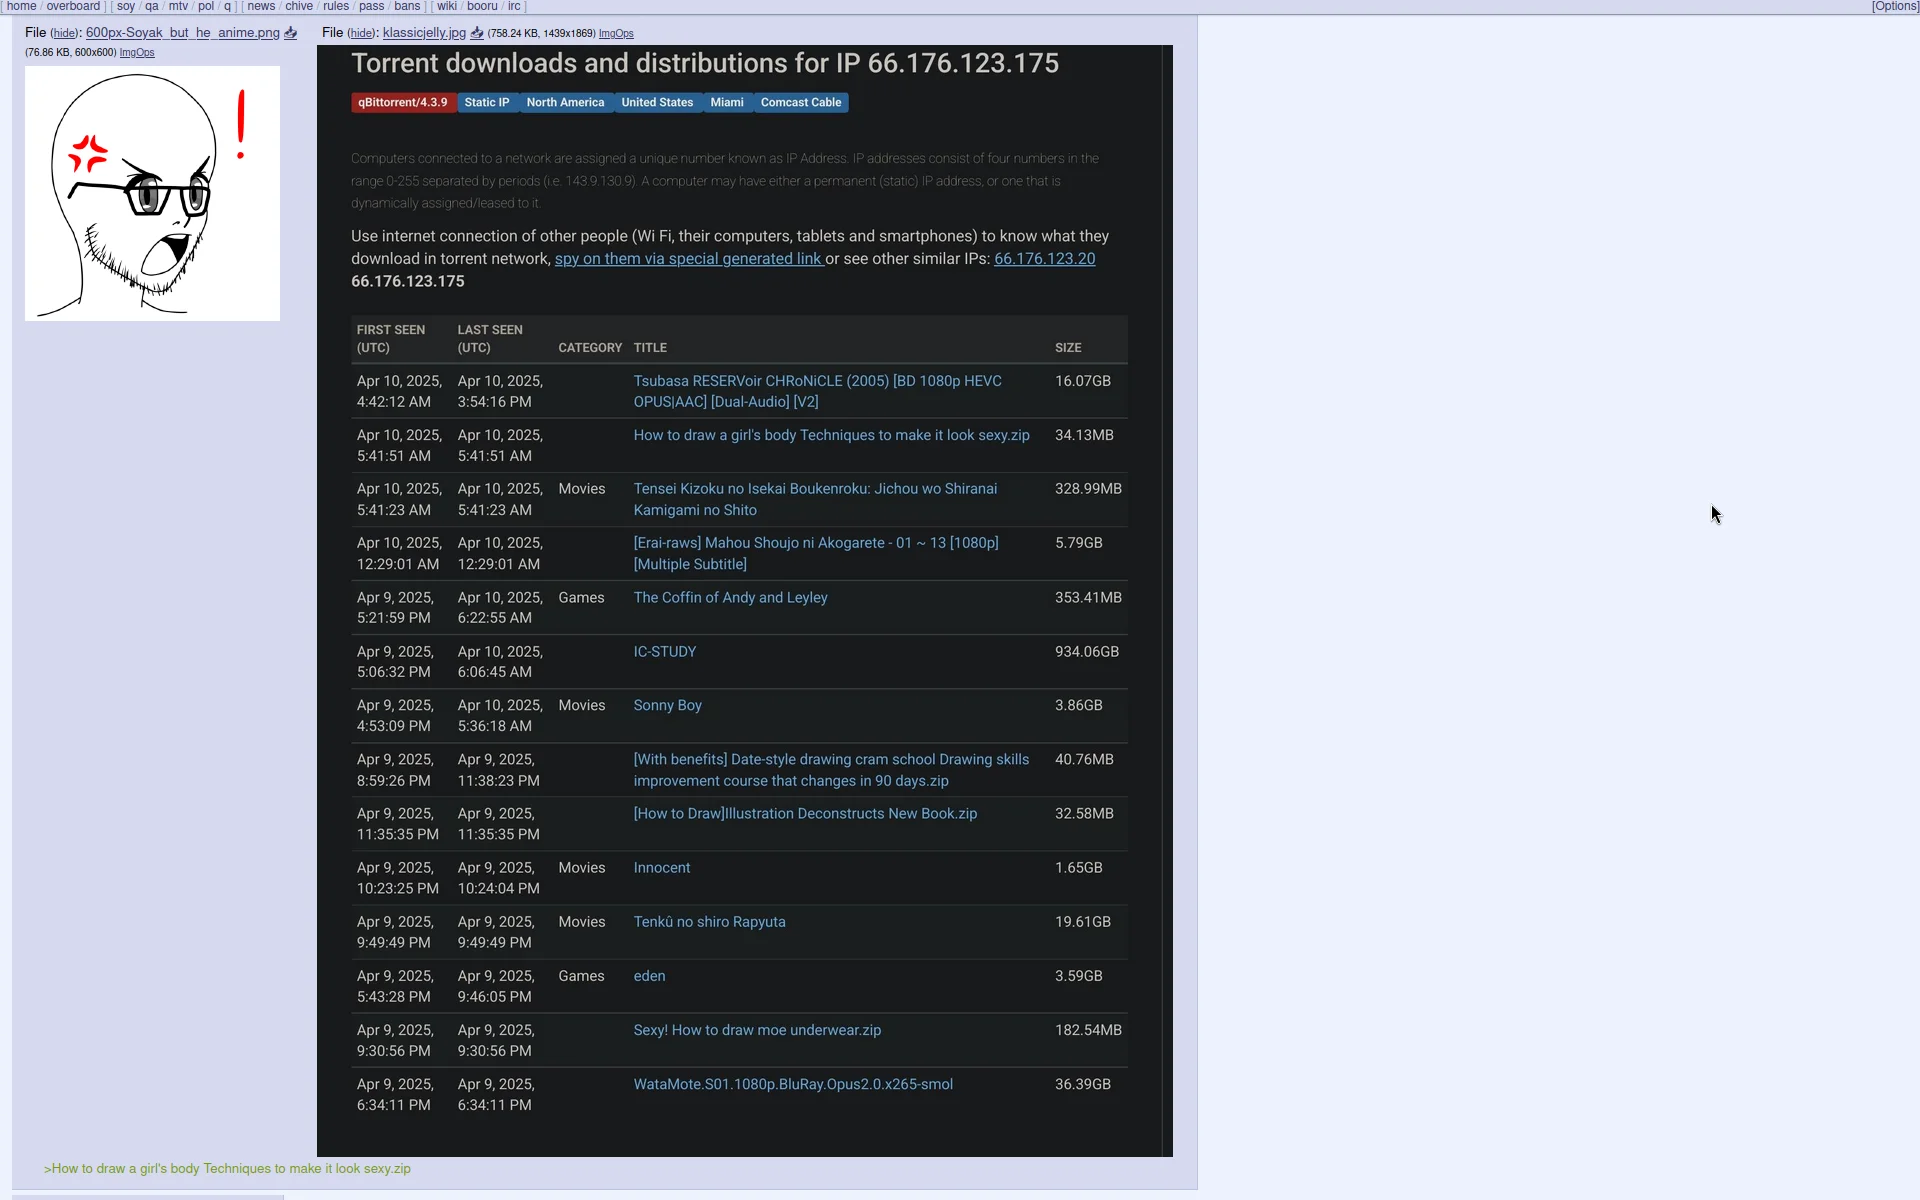1920x1200 pixels.
Task: Click the Innocent movie title
Action: [661, 868]
